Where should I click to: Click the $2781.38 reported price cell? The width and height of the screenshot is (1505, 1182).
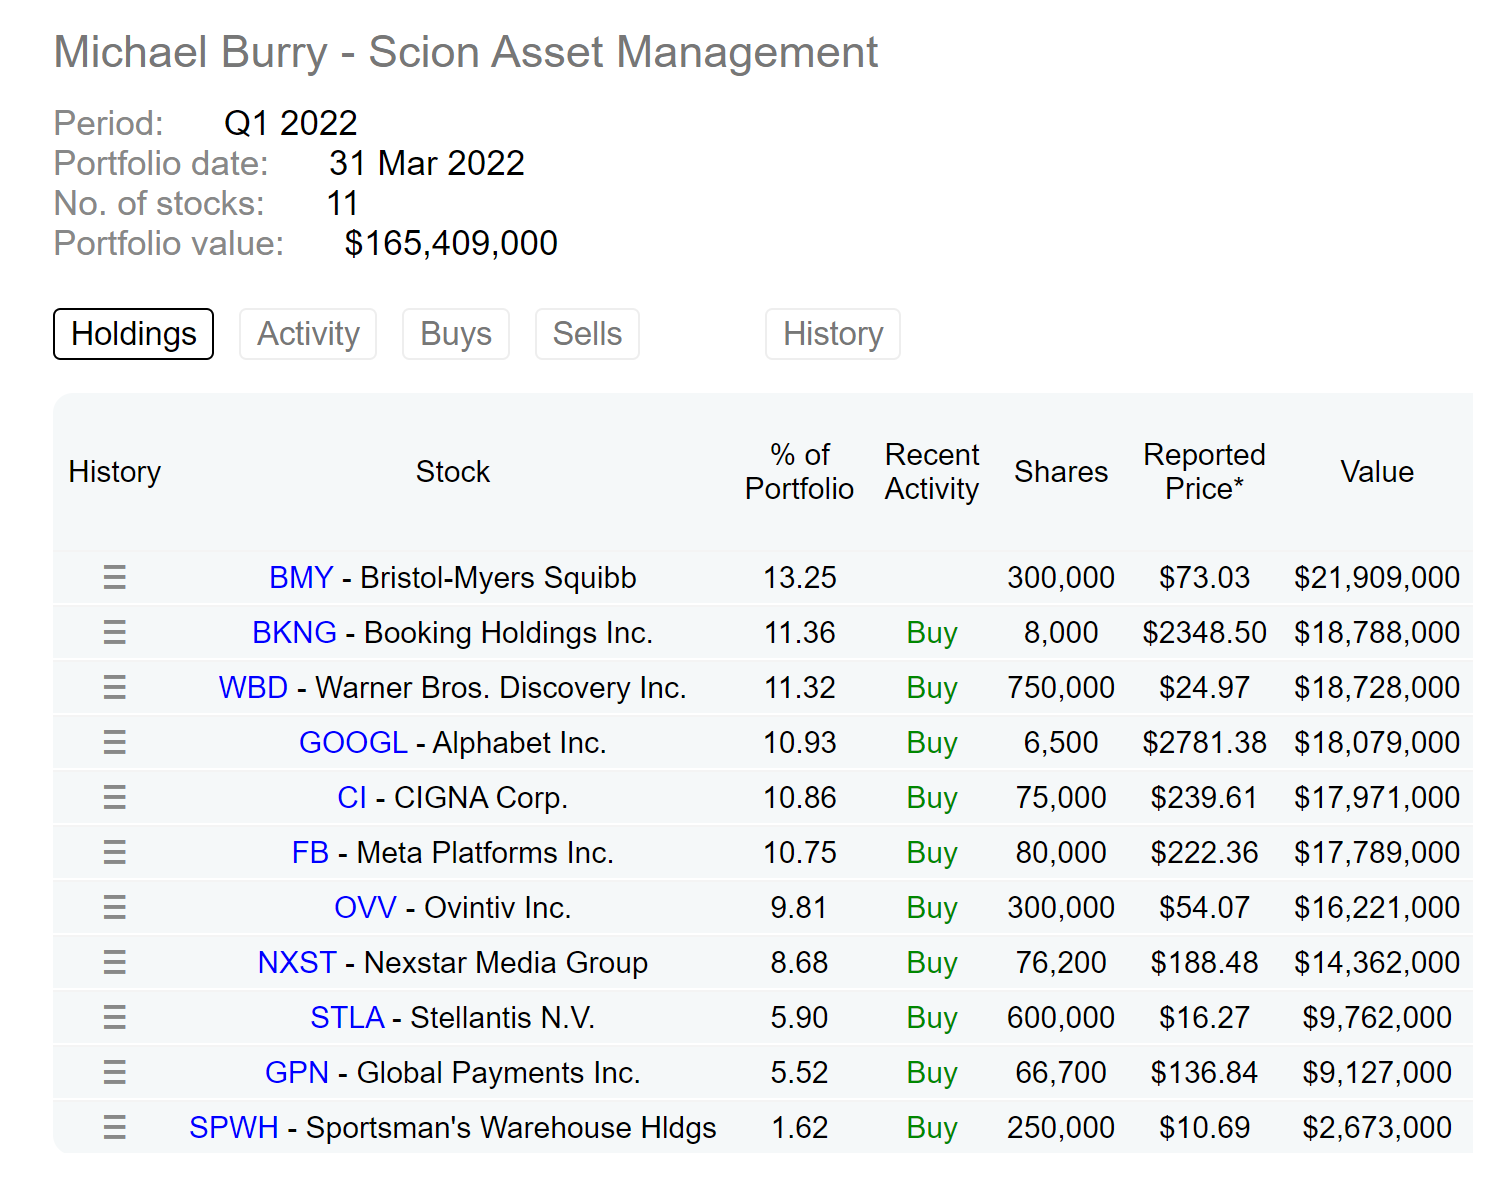click(x=1204, y=743)
